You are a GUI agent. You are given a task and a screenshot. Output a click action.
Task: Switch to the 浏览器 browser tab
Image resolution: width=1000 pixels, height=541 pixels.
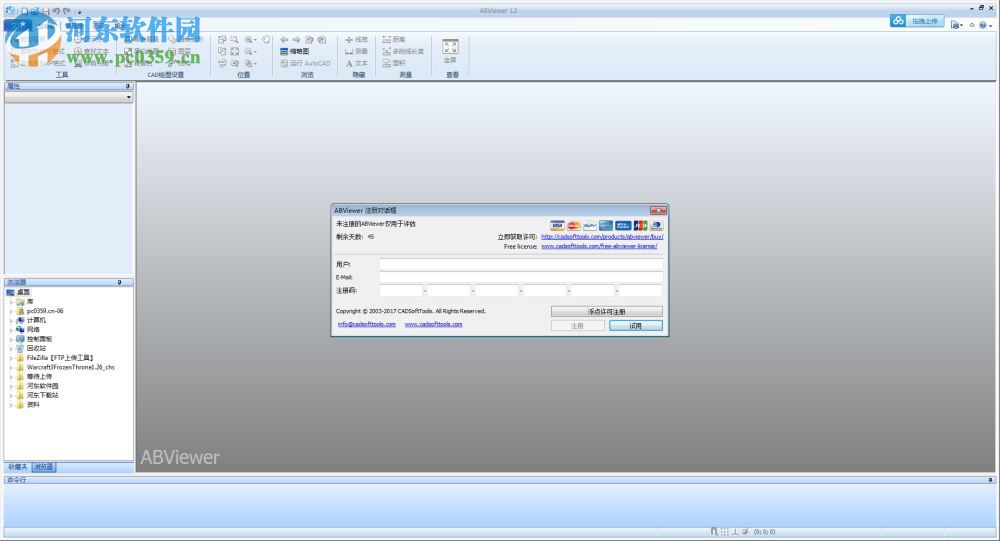[44, 467]
